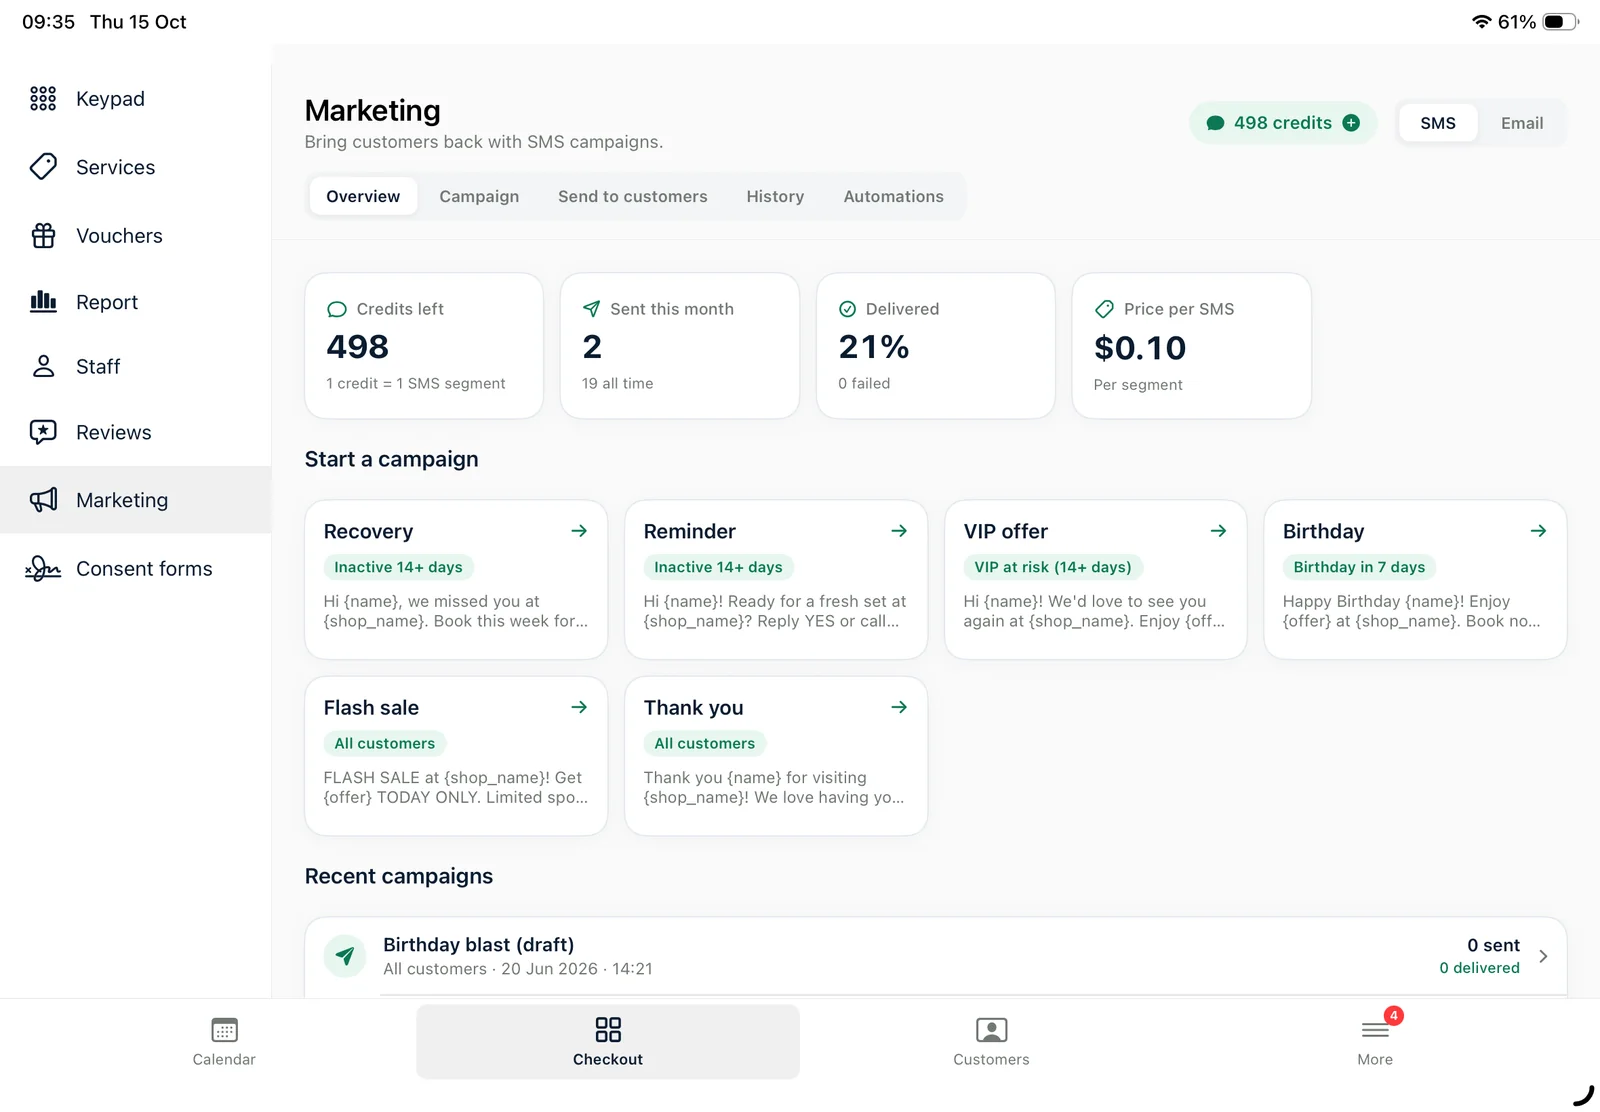Click the arrow on Recovery card
Viewport: 1600px width, 1112px height.
point(579,531)
